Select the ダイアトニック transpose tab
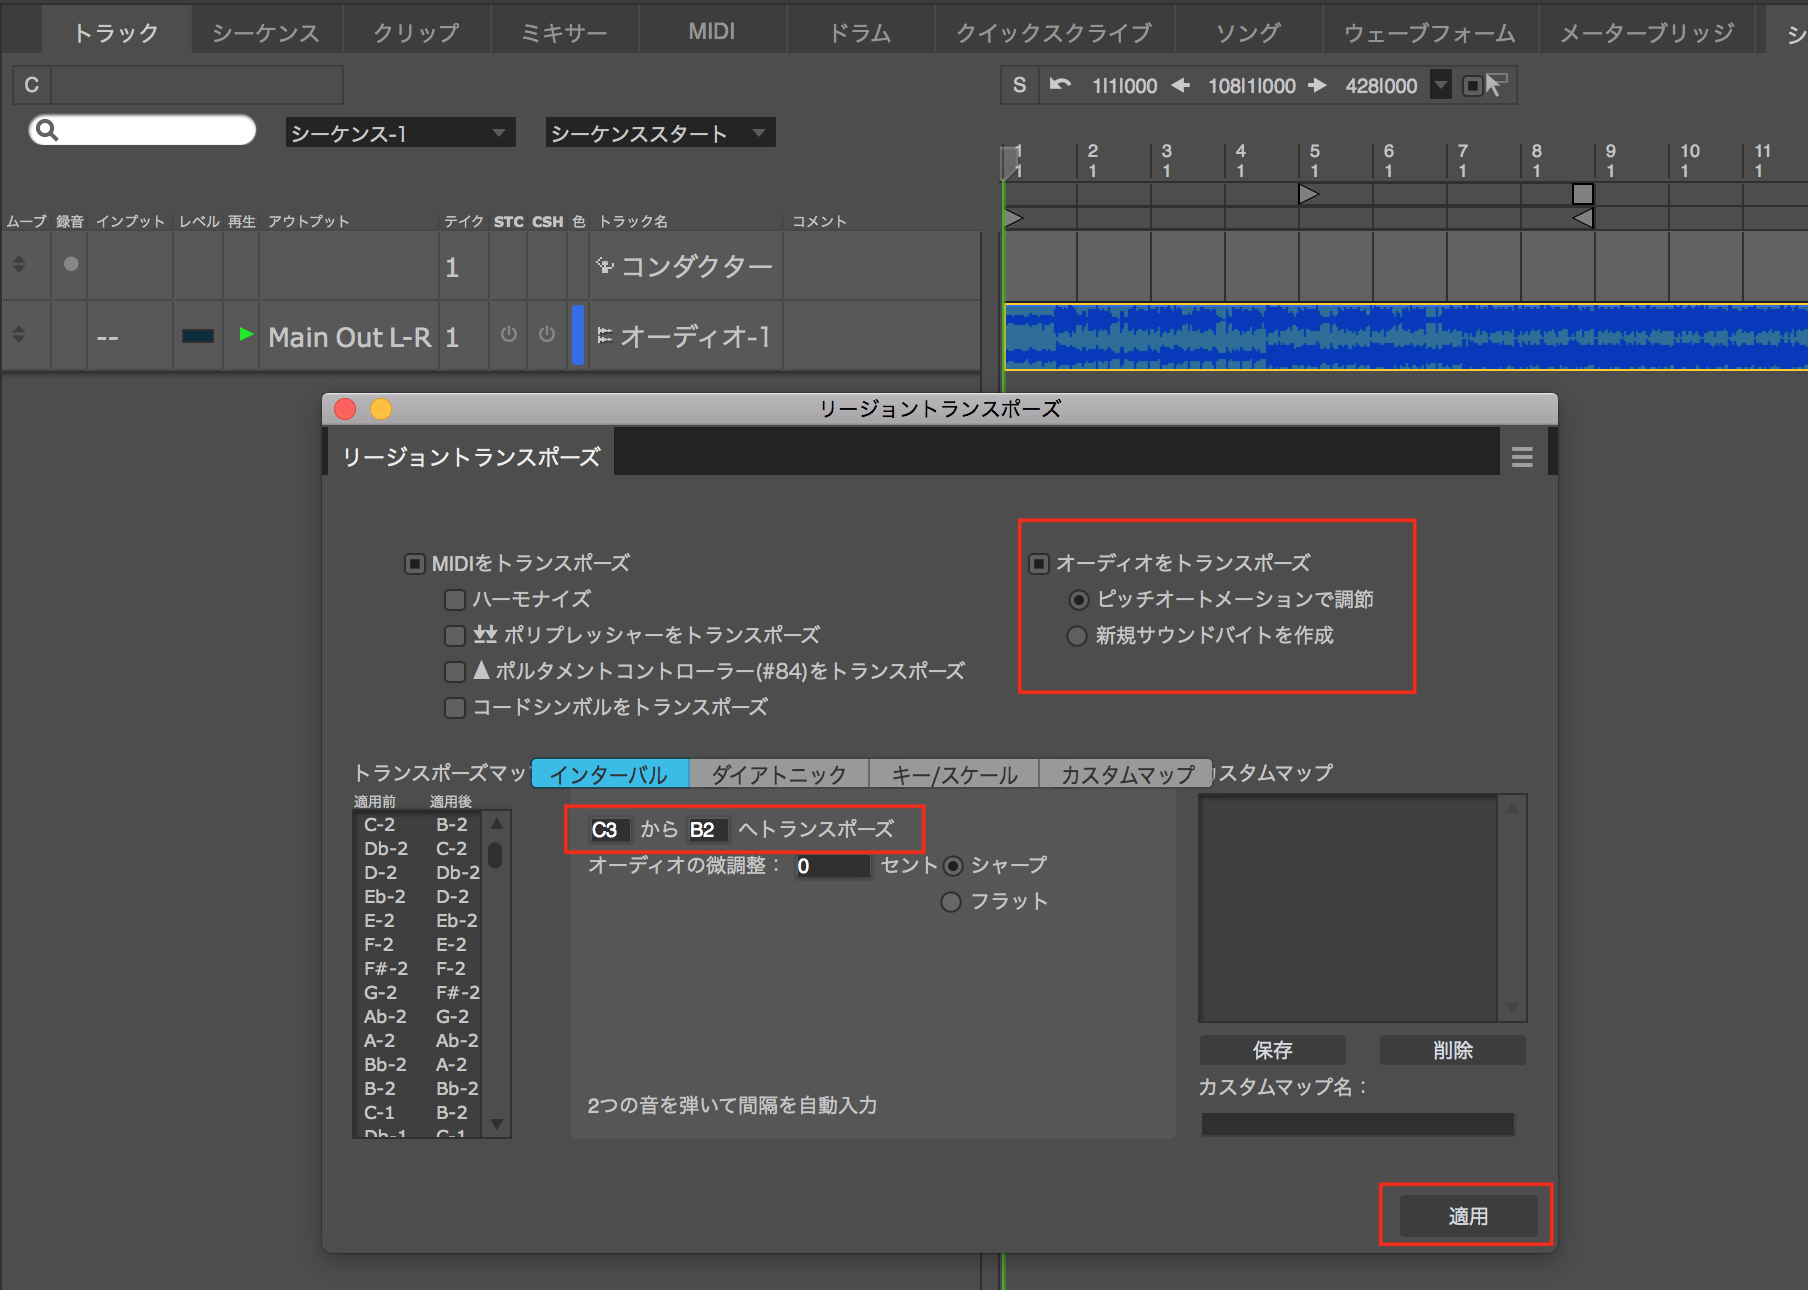Screen dimensions: 1808x1290 (778, 774)
